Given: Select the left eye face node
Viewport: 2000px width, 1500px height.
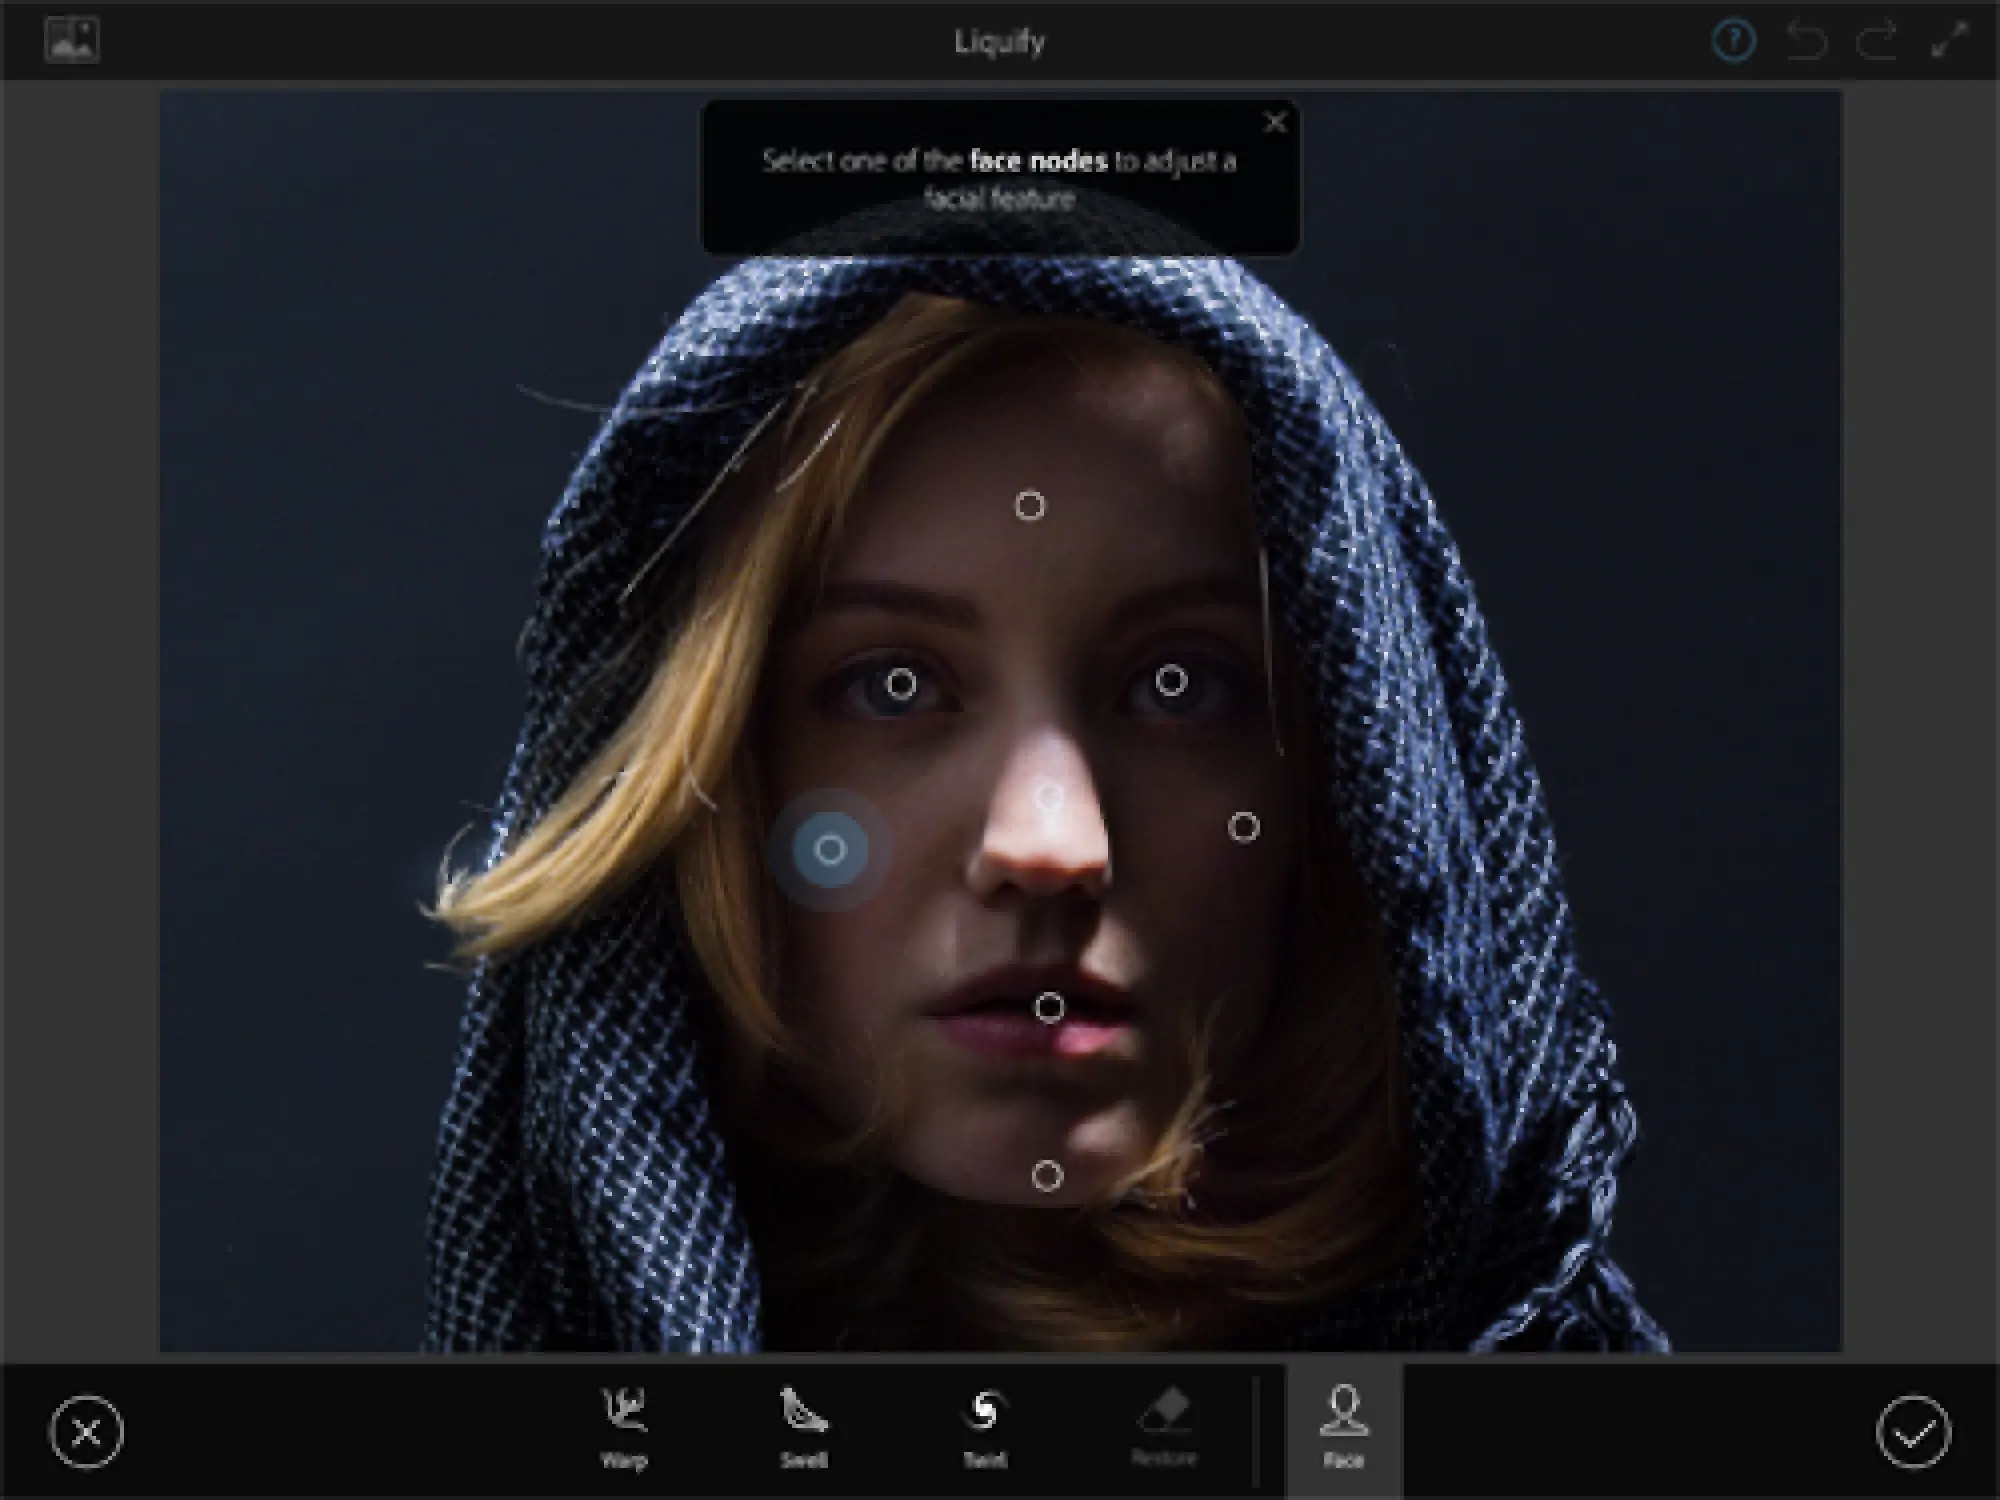Looking at the screenshot, I should pos(901,684).
